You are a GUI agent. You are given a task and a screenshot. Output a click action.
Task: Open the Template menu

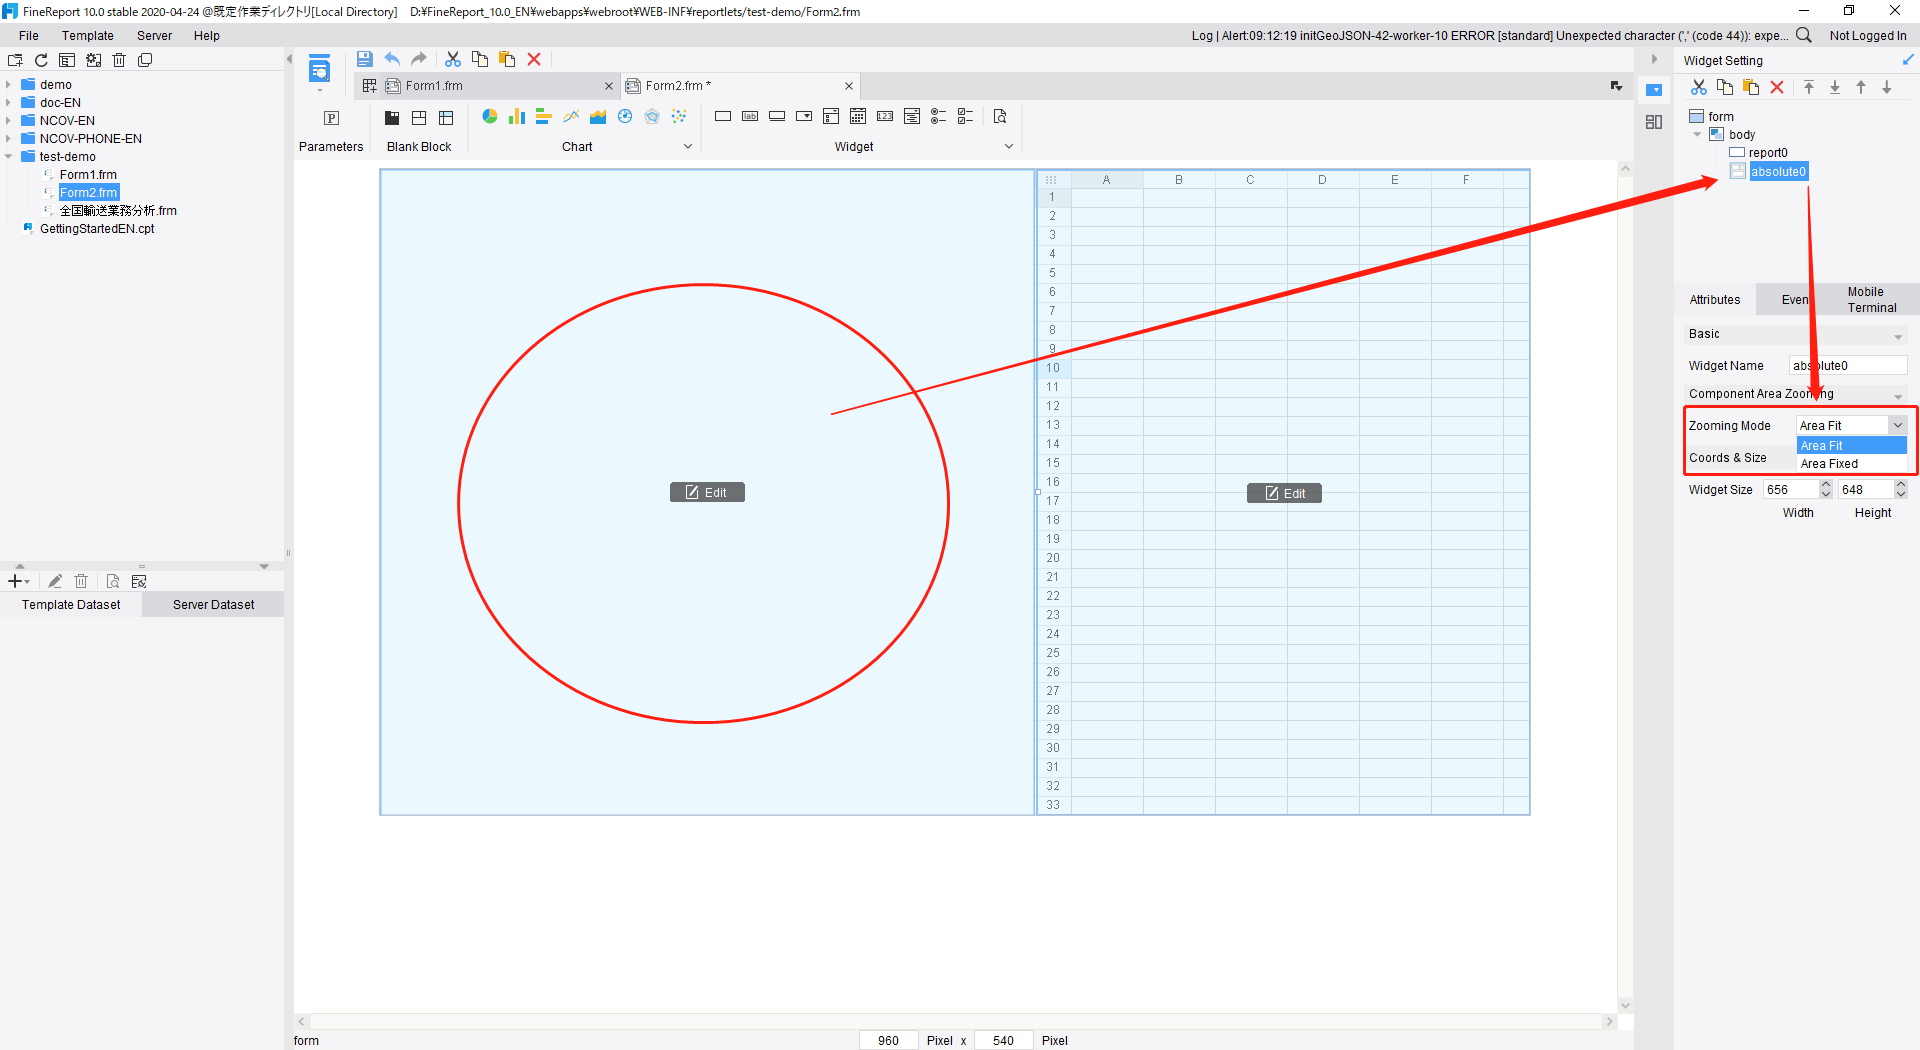click(x=88, y=35)
